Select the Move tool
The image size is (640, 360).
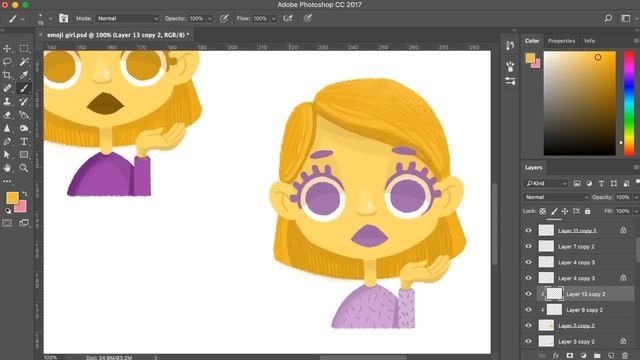point(7,49)
